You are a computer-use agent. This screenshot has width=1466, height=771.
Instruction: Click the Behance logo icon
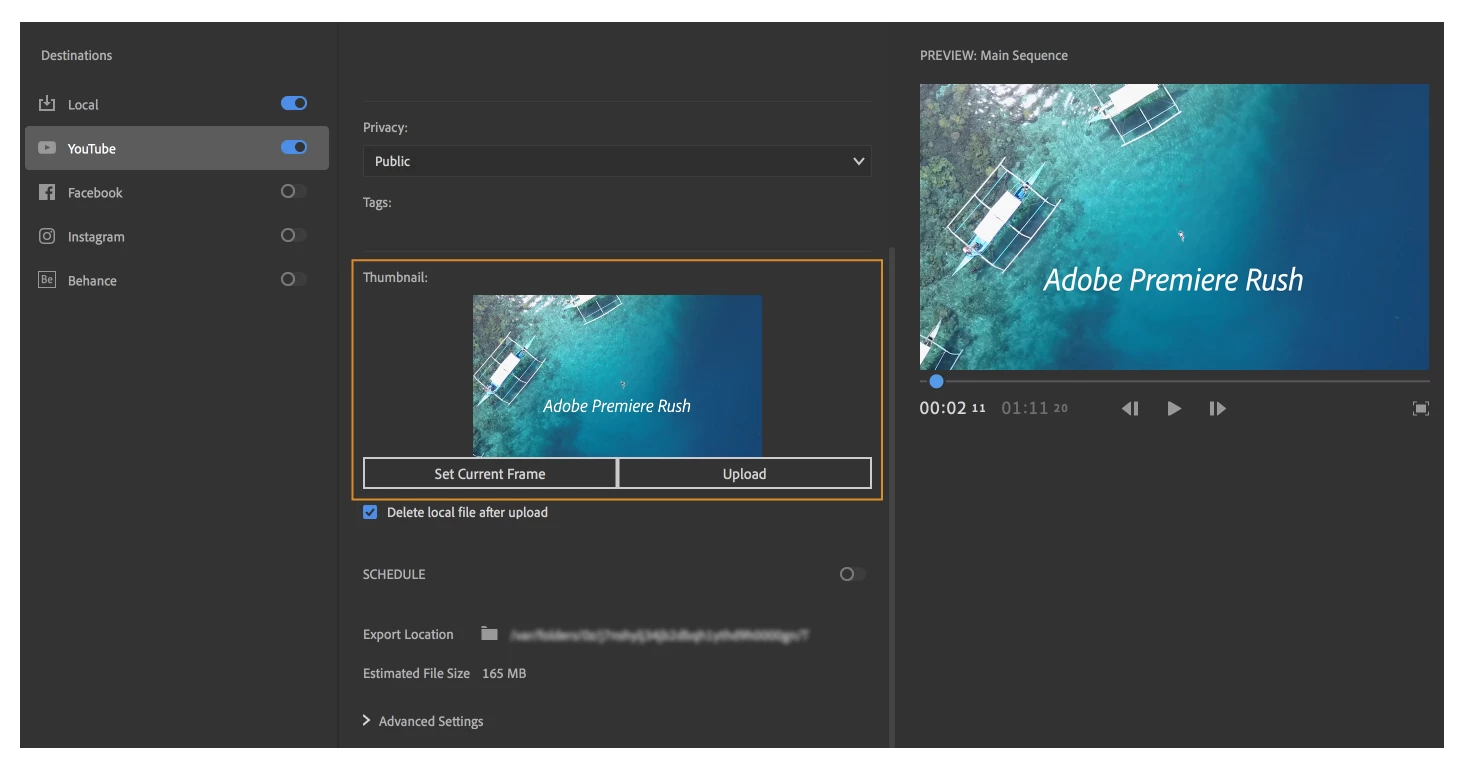click(x=47, y=280)
